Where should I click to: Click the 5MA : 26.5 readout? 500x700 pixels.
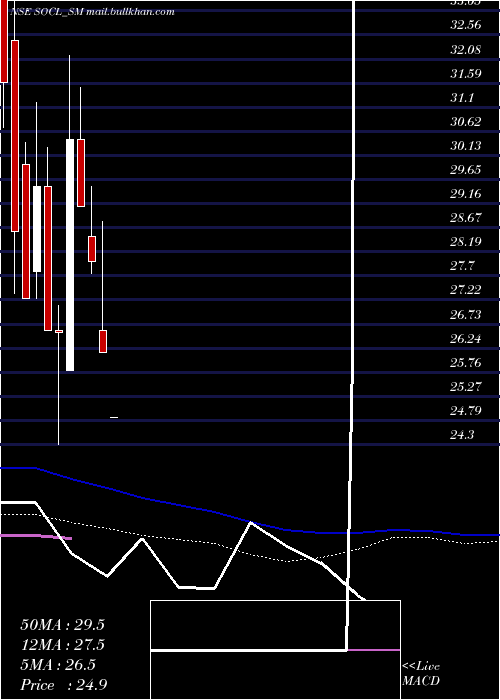pos(58,665)
